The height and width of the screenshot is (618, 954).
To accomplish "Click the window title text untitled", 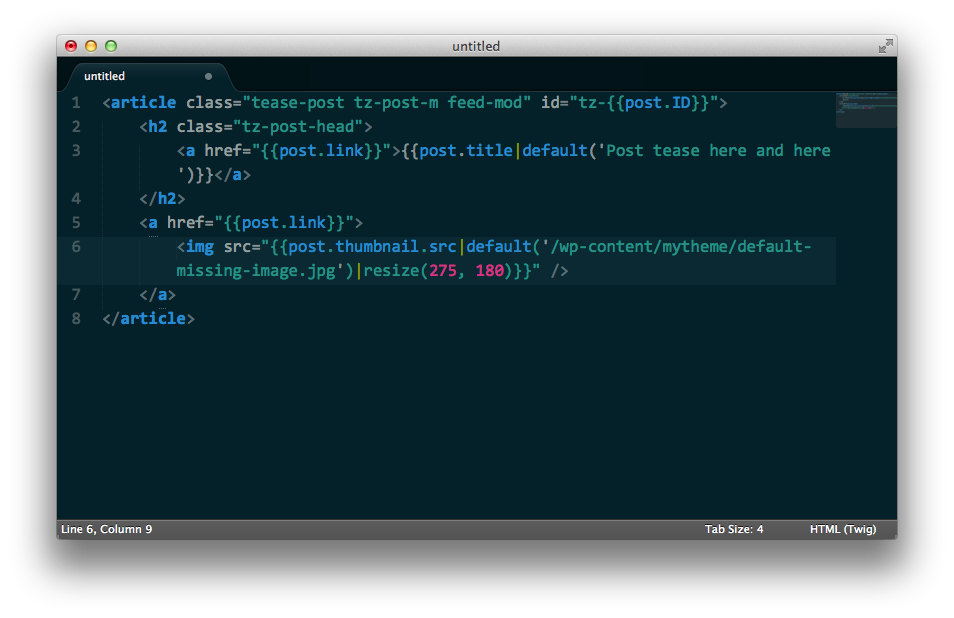I will point(476,46).
